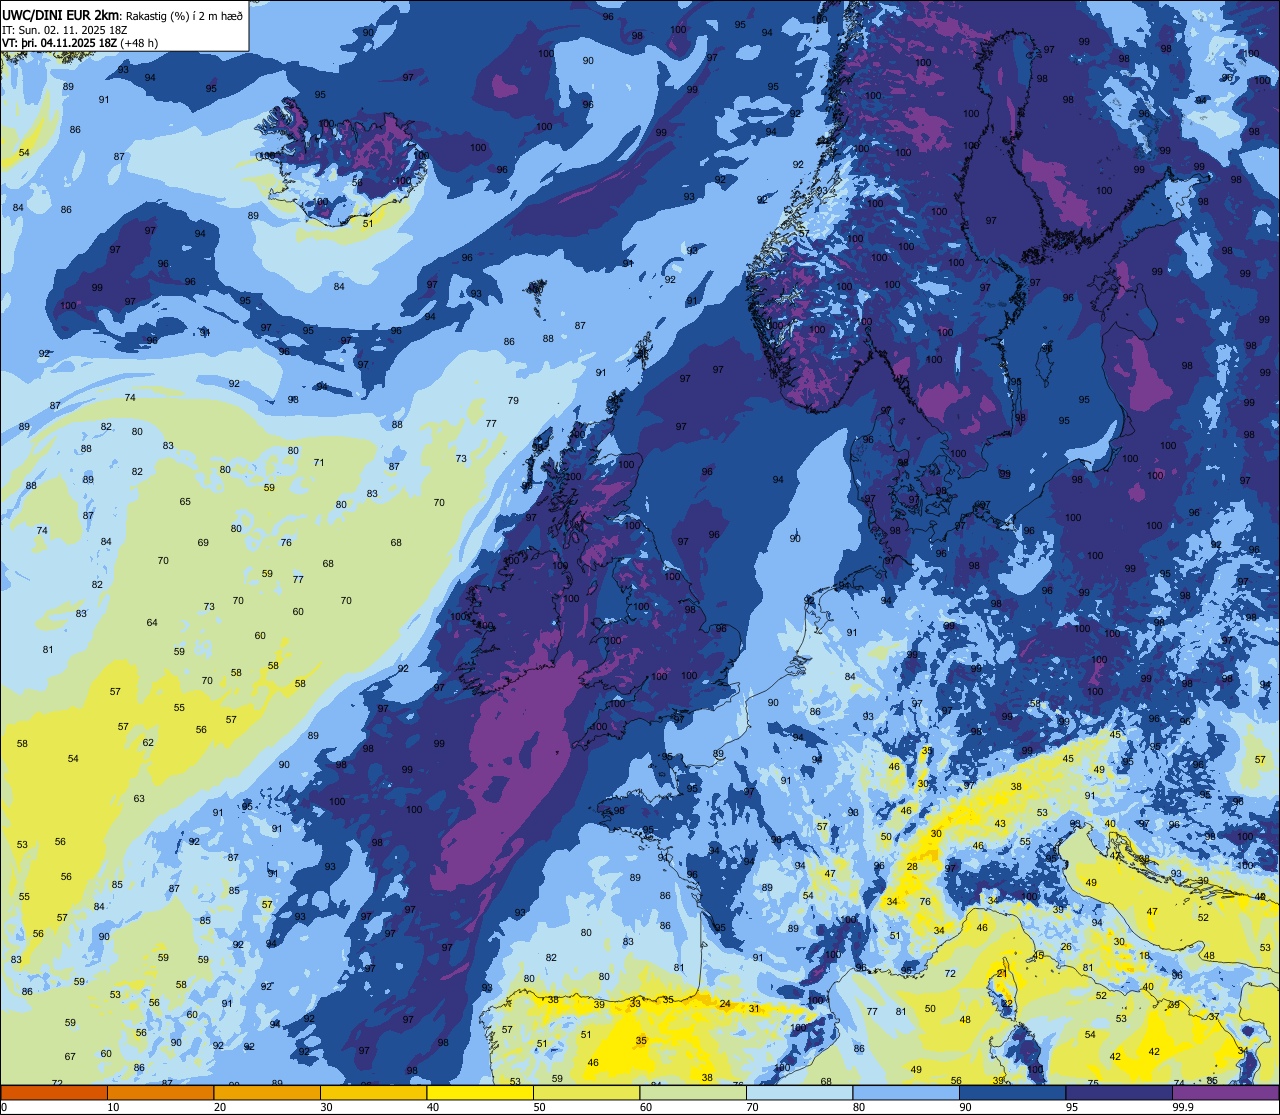This screenshot has width=1280, height=1115.
Task: Click the legend scale label "99.9"
Action: point(1184,1107)
